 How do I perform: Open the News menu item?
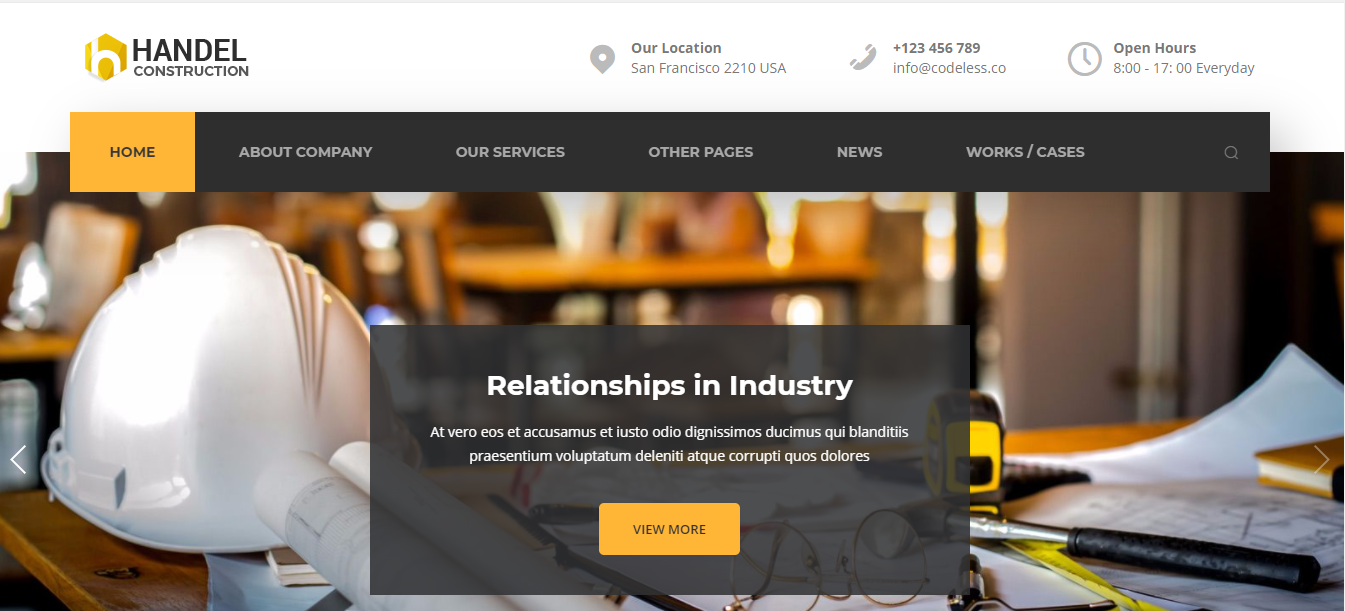click(x=859, y=152)
